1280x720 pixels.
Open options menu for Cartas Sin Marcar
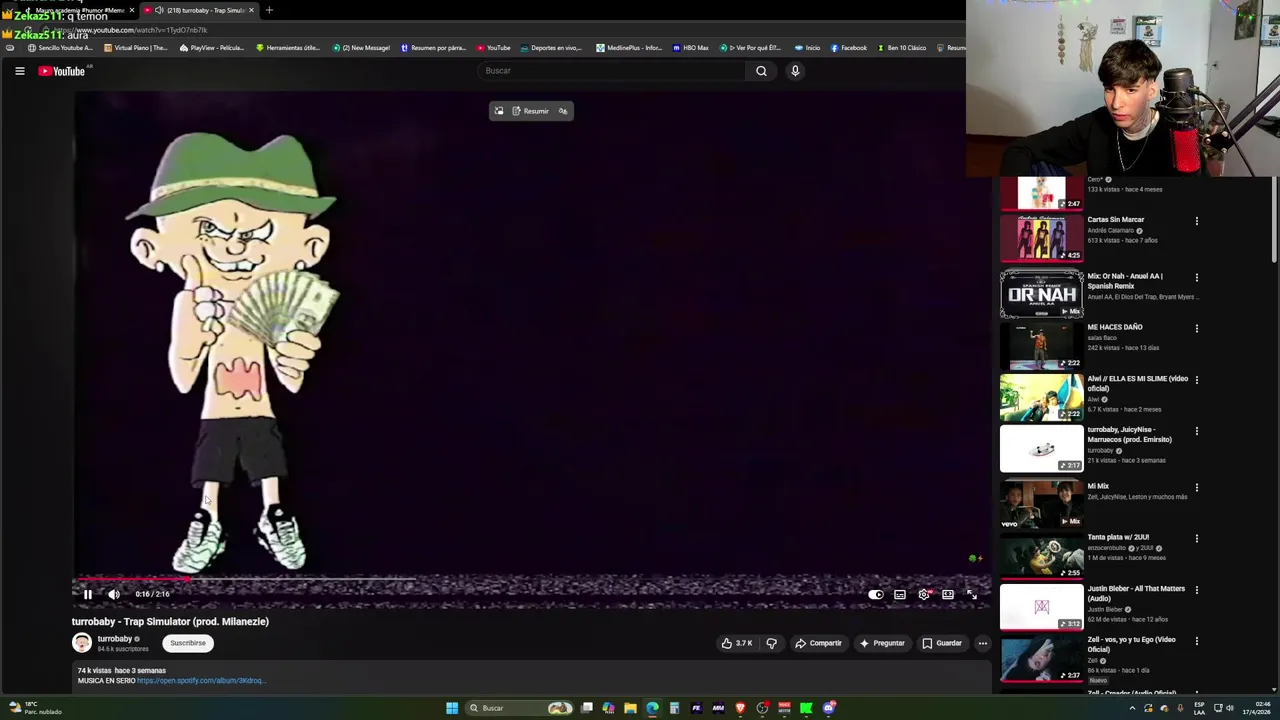(1196, 221)
